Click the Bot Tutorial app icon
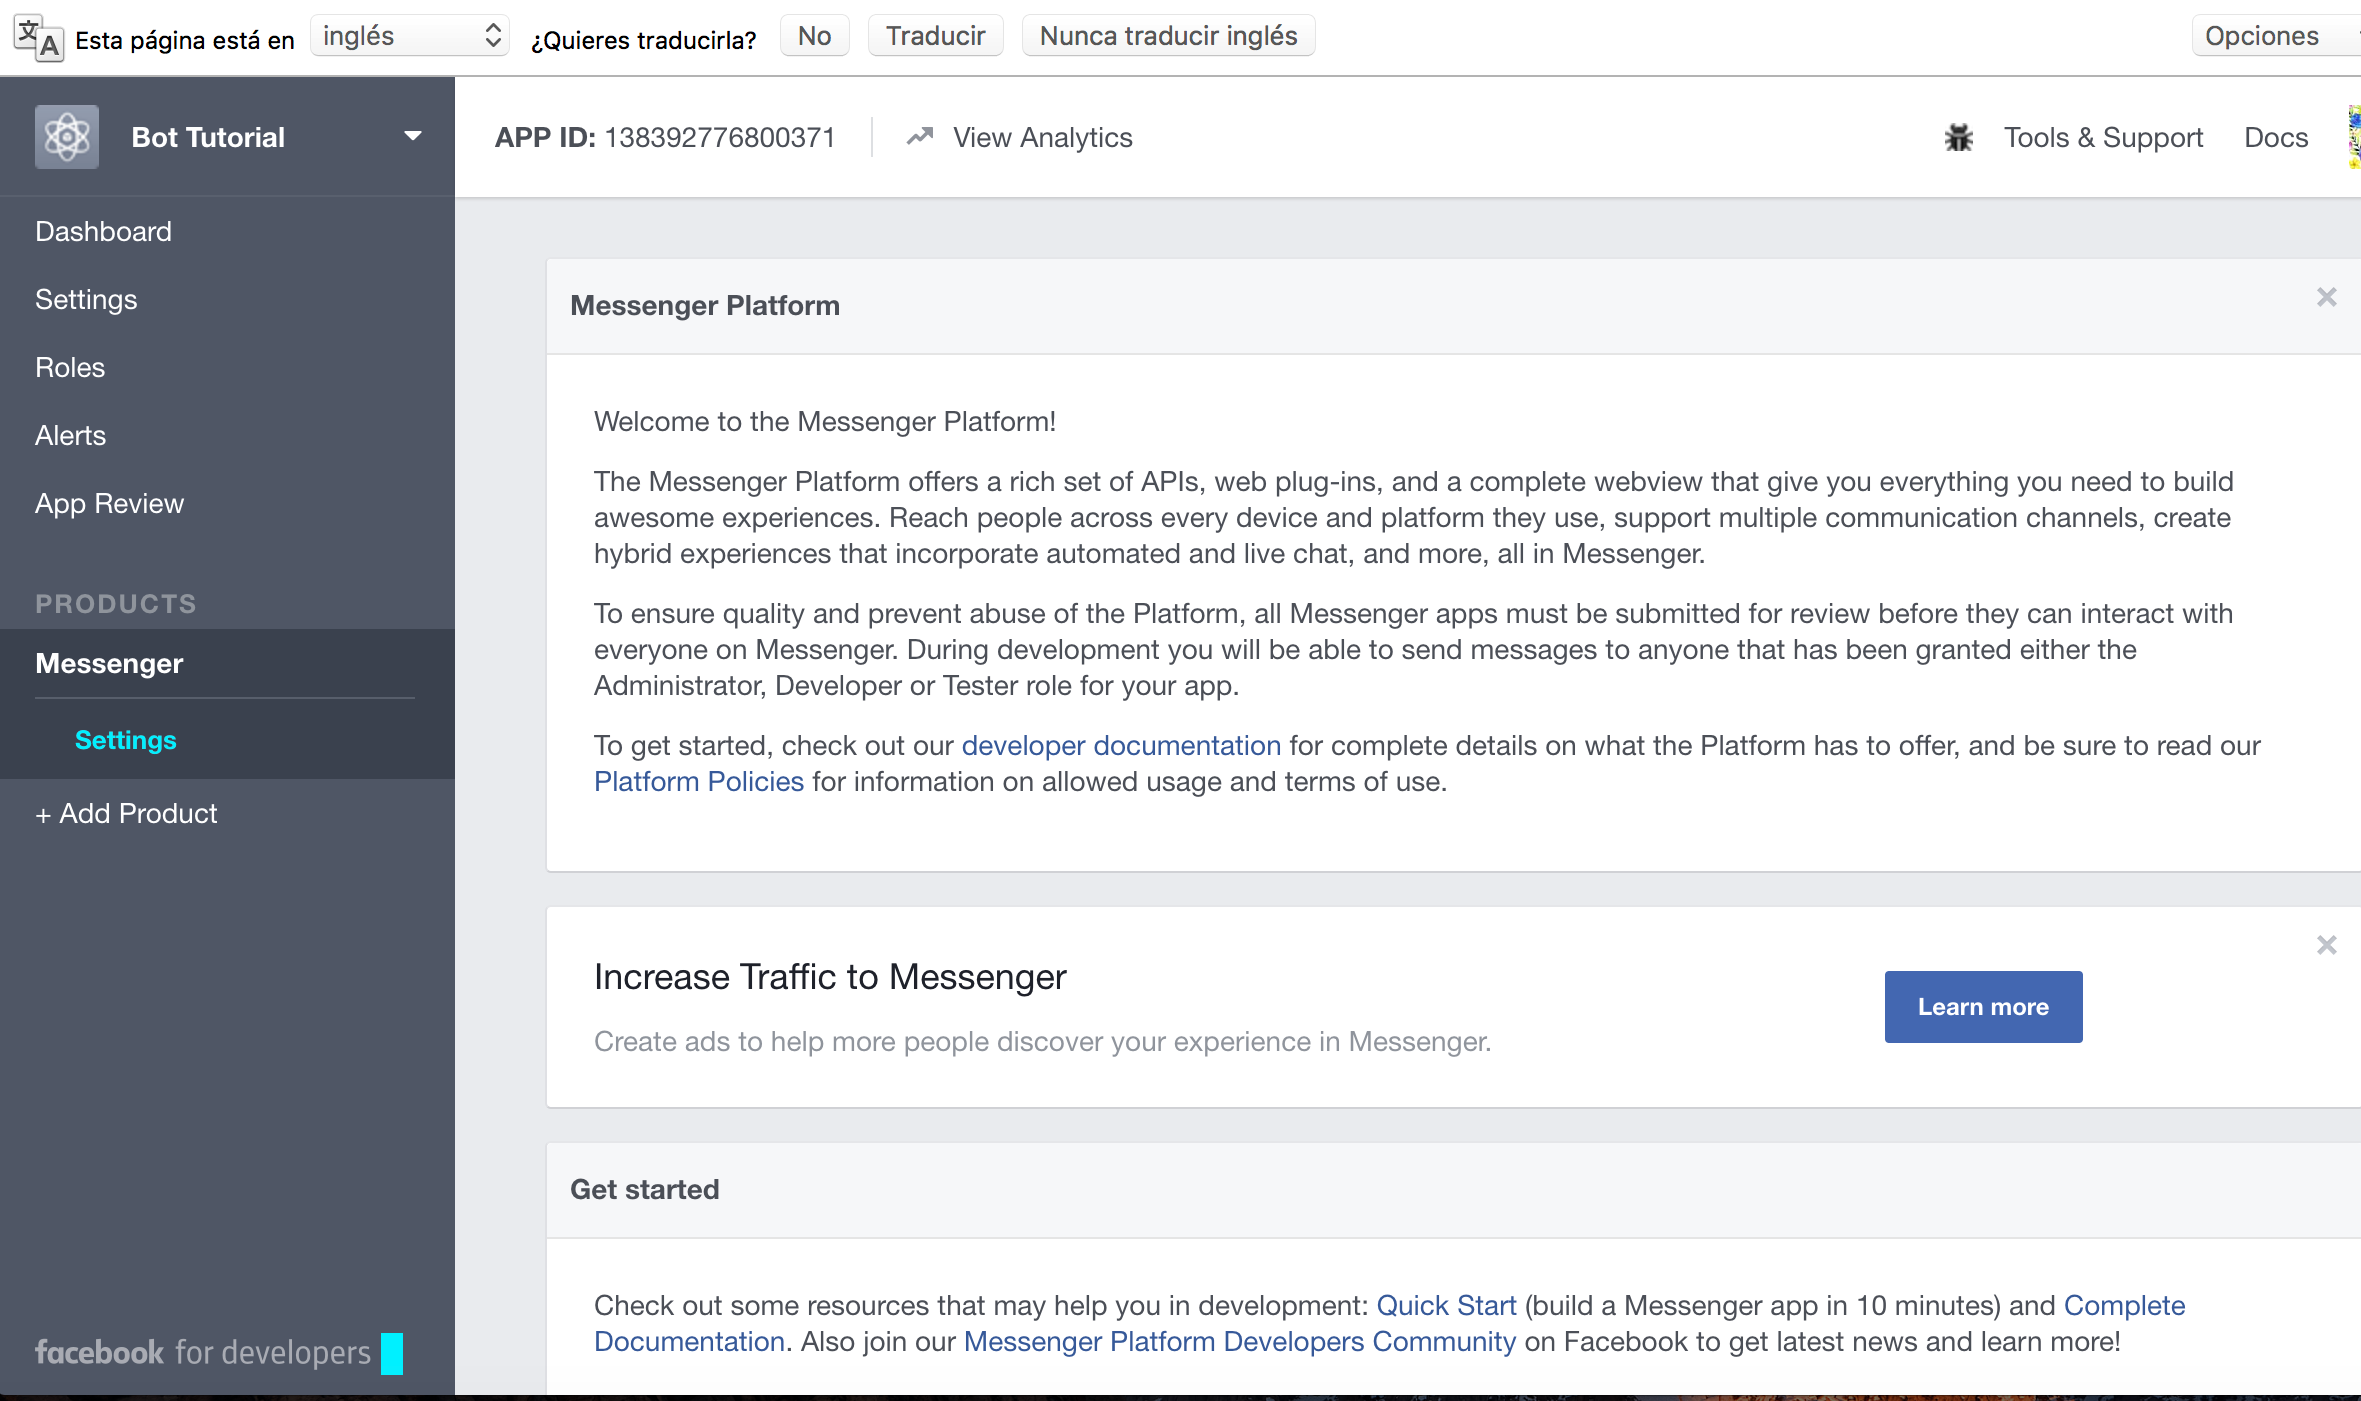Screen dimensions: 2361x1401 [65, 137]
